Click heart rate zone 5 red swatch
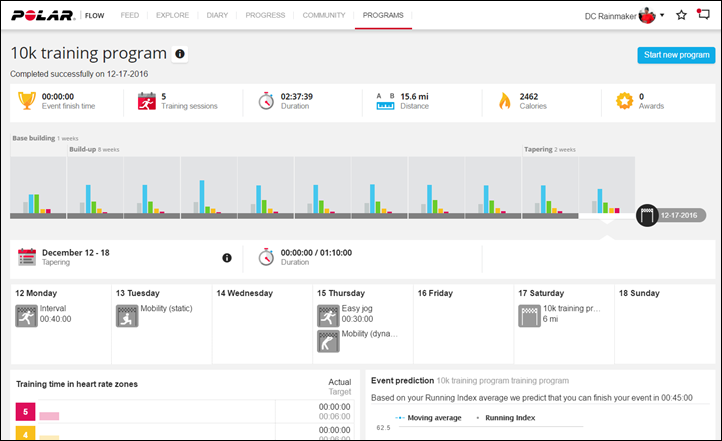 (25, 412)
